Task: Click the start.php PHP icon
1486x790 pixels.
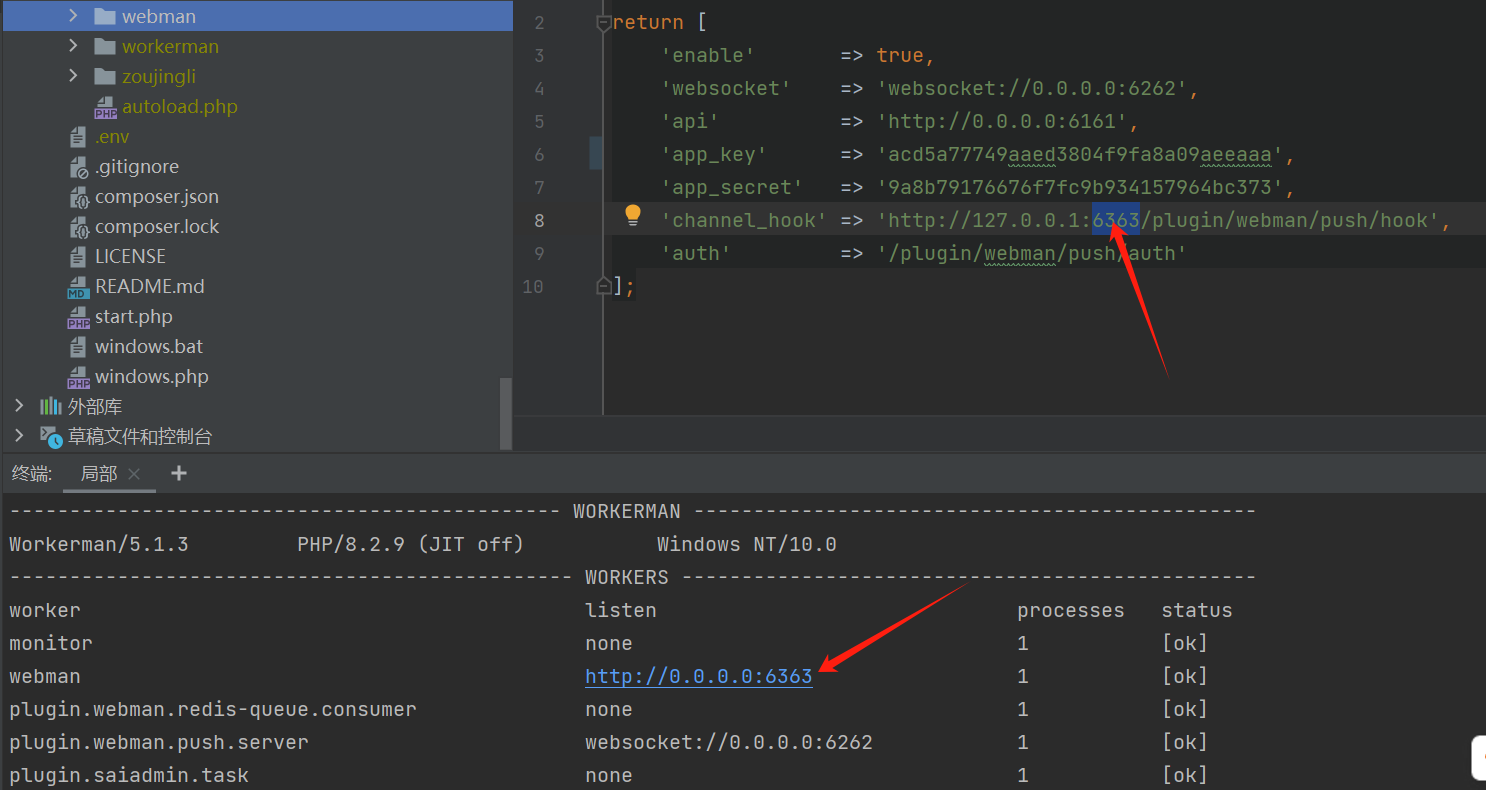Action: click(78, 317)
